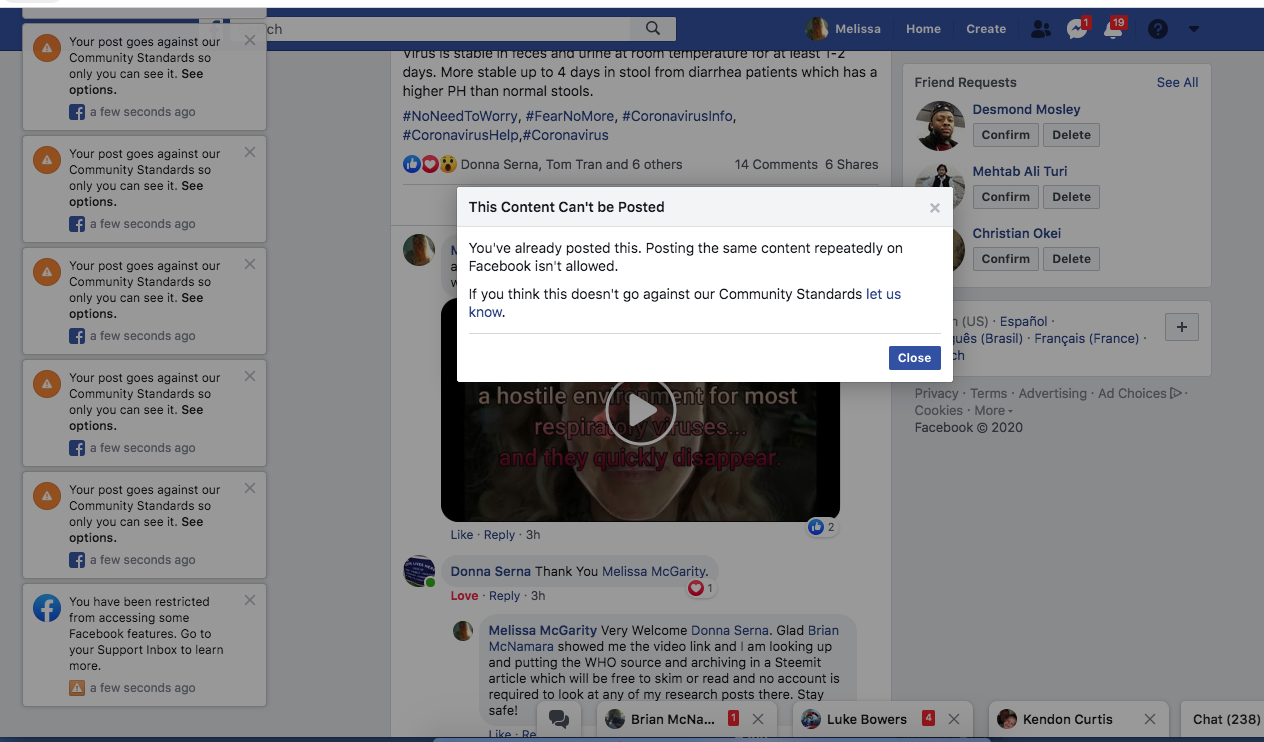This screenshot has width=1264, height=742.
Task: Open the Friend Requests icon in the top bar
Action: click(1040, 29)
